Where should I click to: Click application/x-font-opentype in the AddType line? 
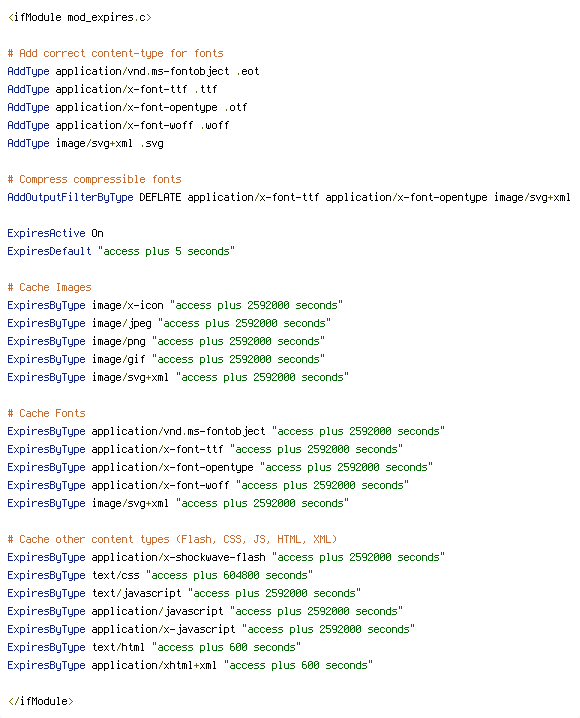[x=136, y=108]
